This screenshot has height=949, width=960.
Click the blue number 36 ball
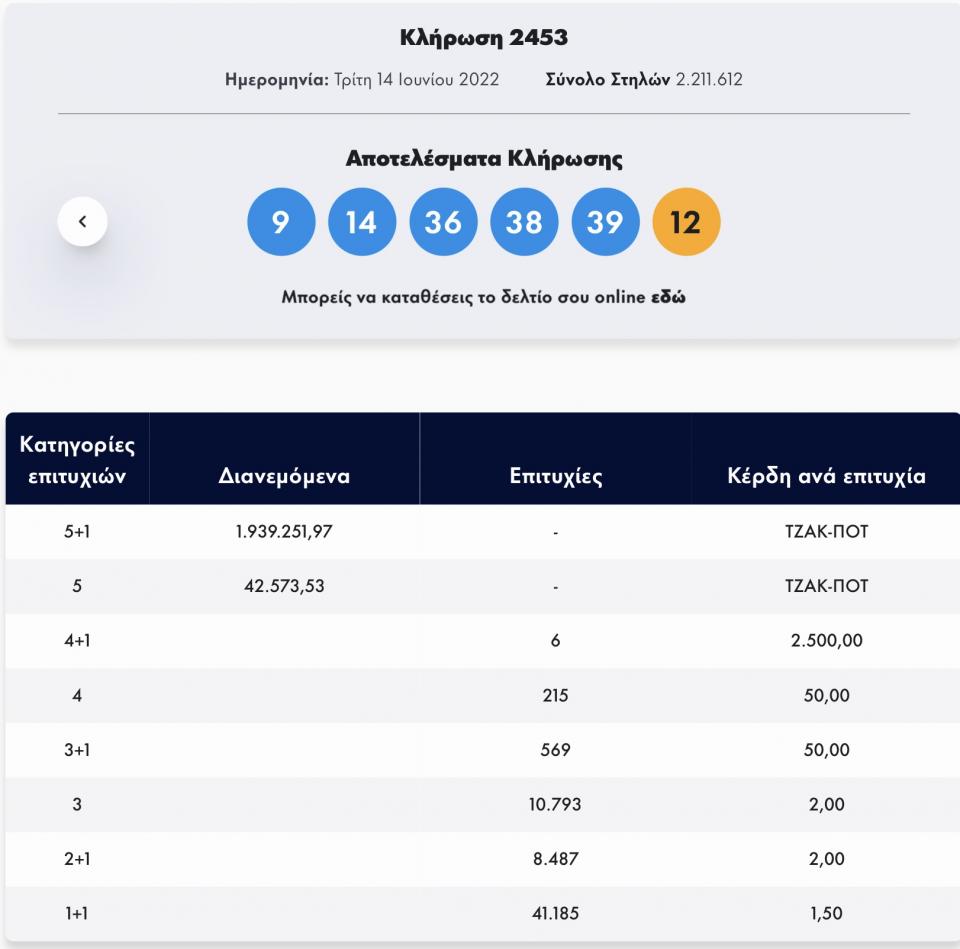click(443, 221)
